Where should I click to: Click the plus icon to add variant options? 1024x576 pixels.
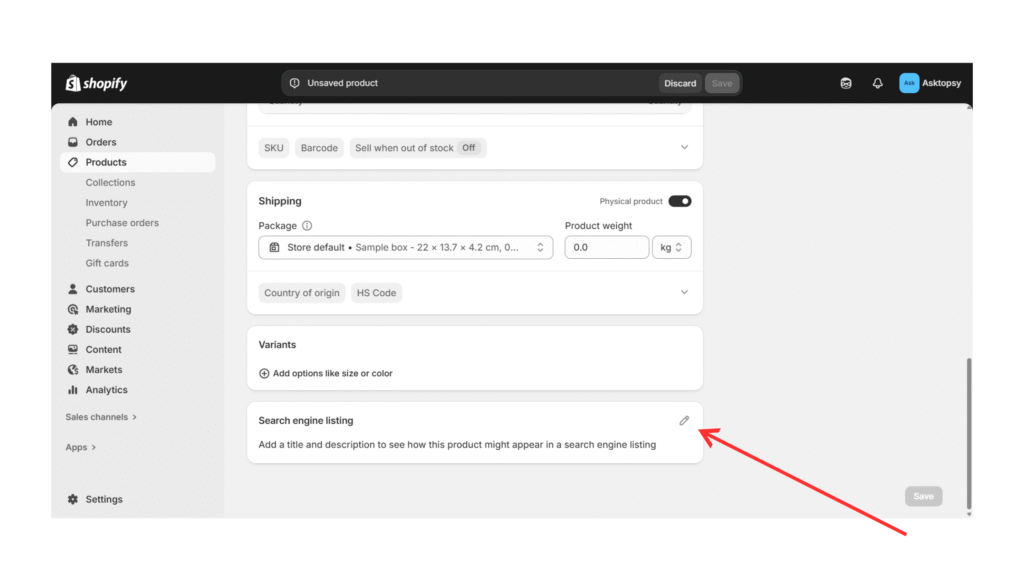pos(264,374)
